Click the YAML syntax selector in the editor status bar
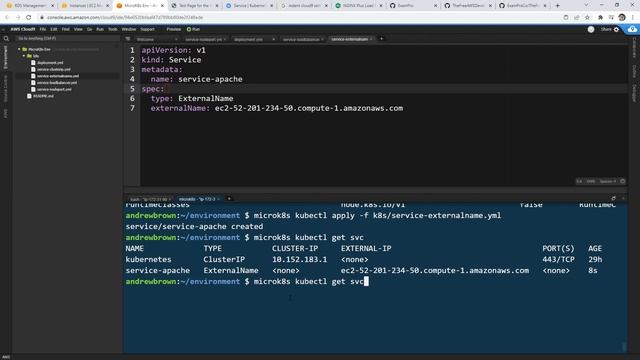This screenshot has height=360, width=640. (591, 181)
